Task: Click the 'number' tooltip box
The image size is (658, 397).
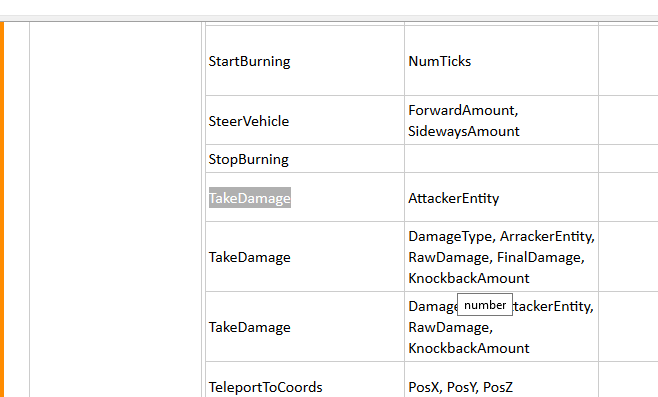Action: [485, 305]
